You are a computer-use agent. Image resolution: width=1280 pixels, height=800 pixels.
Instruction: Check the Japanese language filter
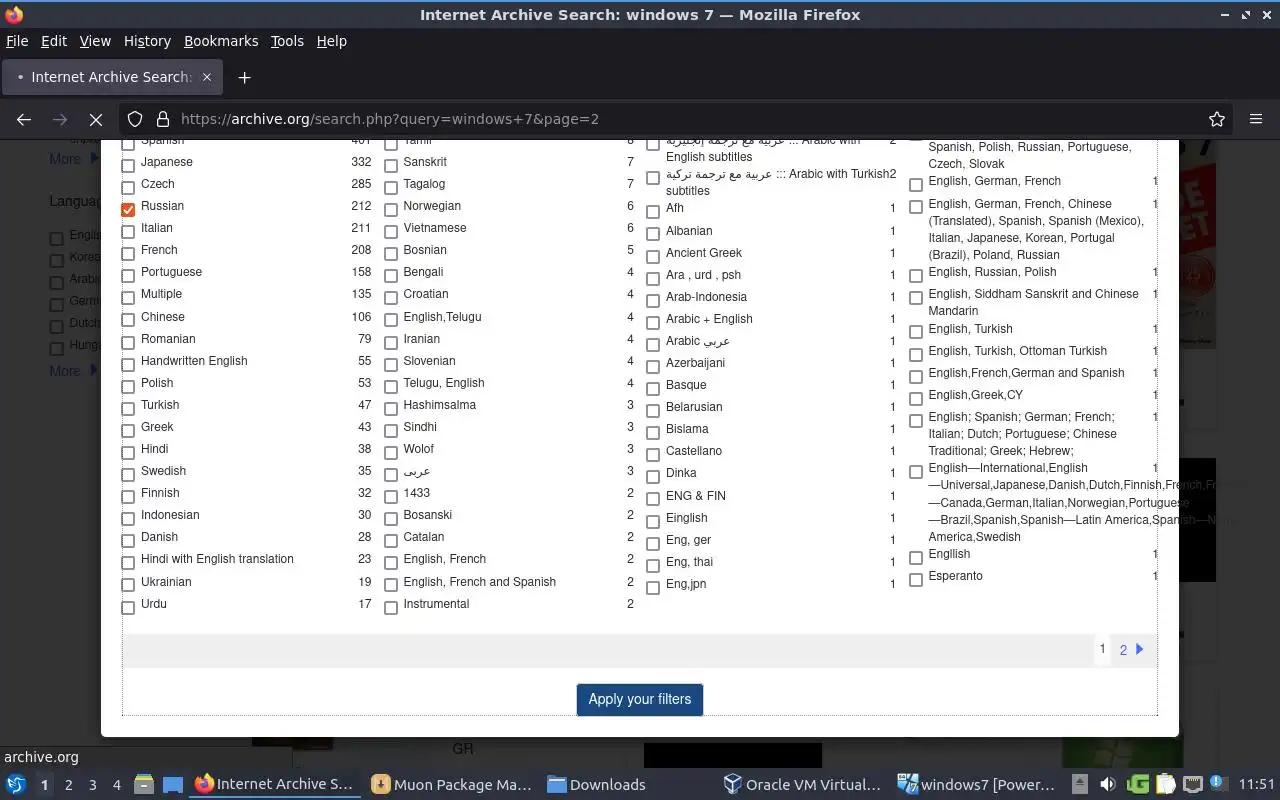[128, 165]
